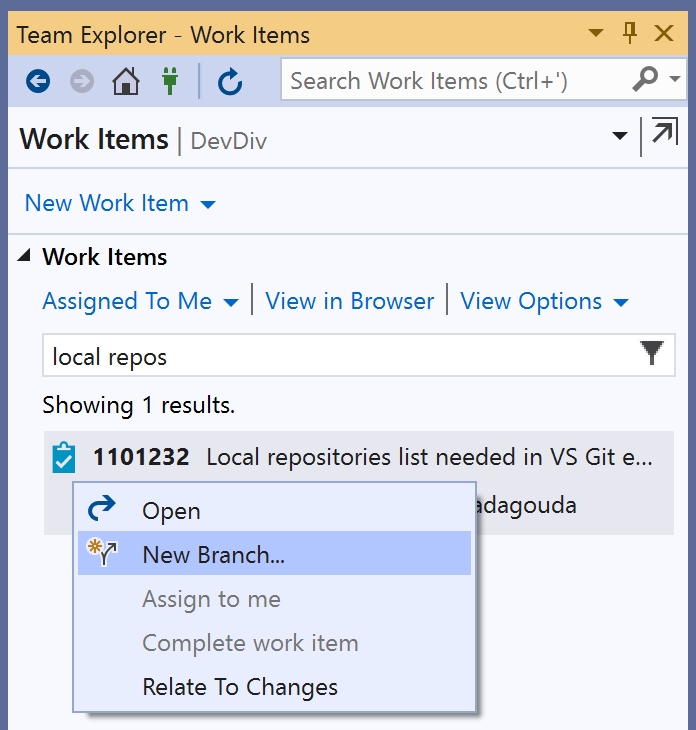Go back using the blue arrow icon
This screenshot has height=730, width=696.
pyautogui.click(x=38, y=81)
